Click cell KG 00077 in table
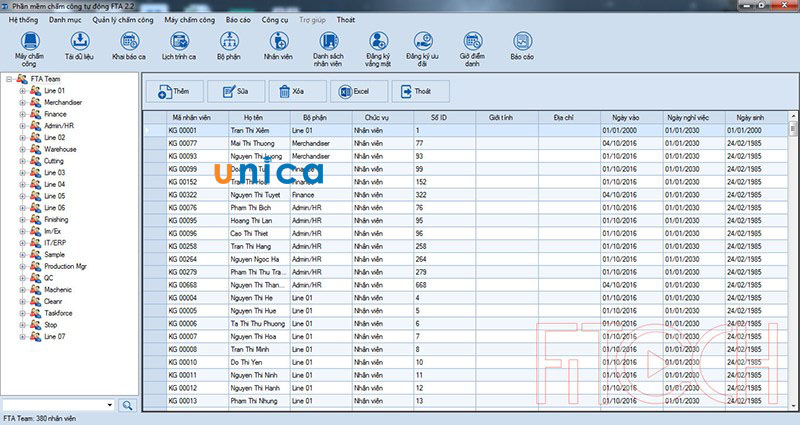 (197, 143)
